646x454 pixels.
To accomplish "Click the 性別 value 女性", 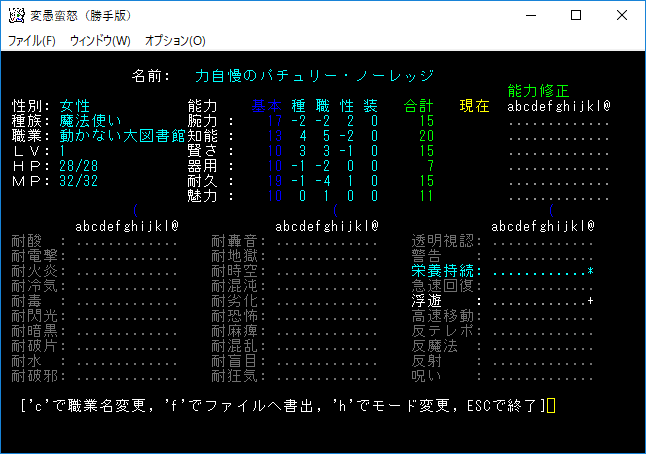I will pos(75,106).
